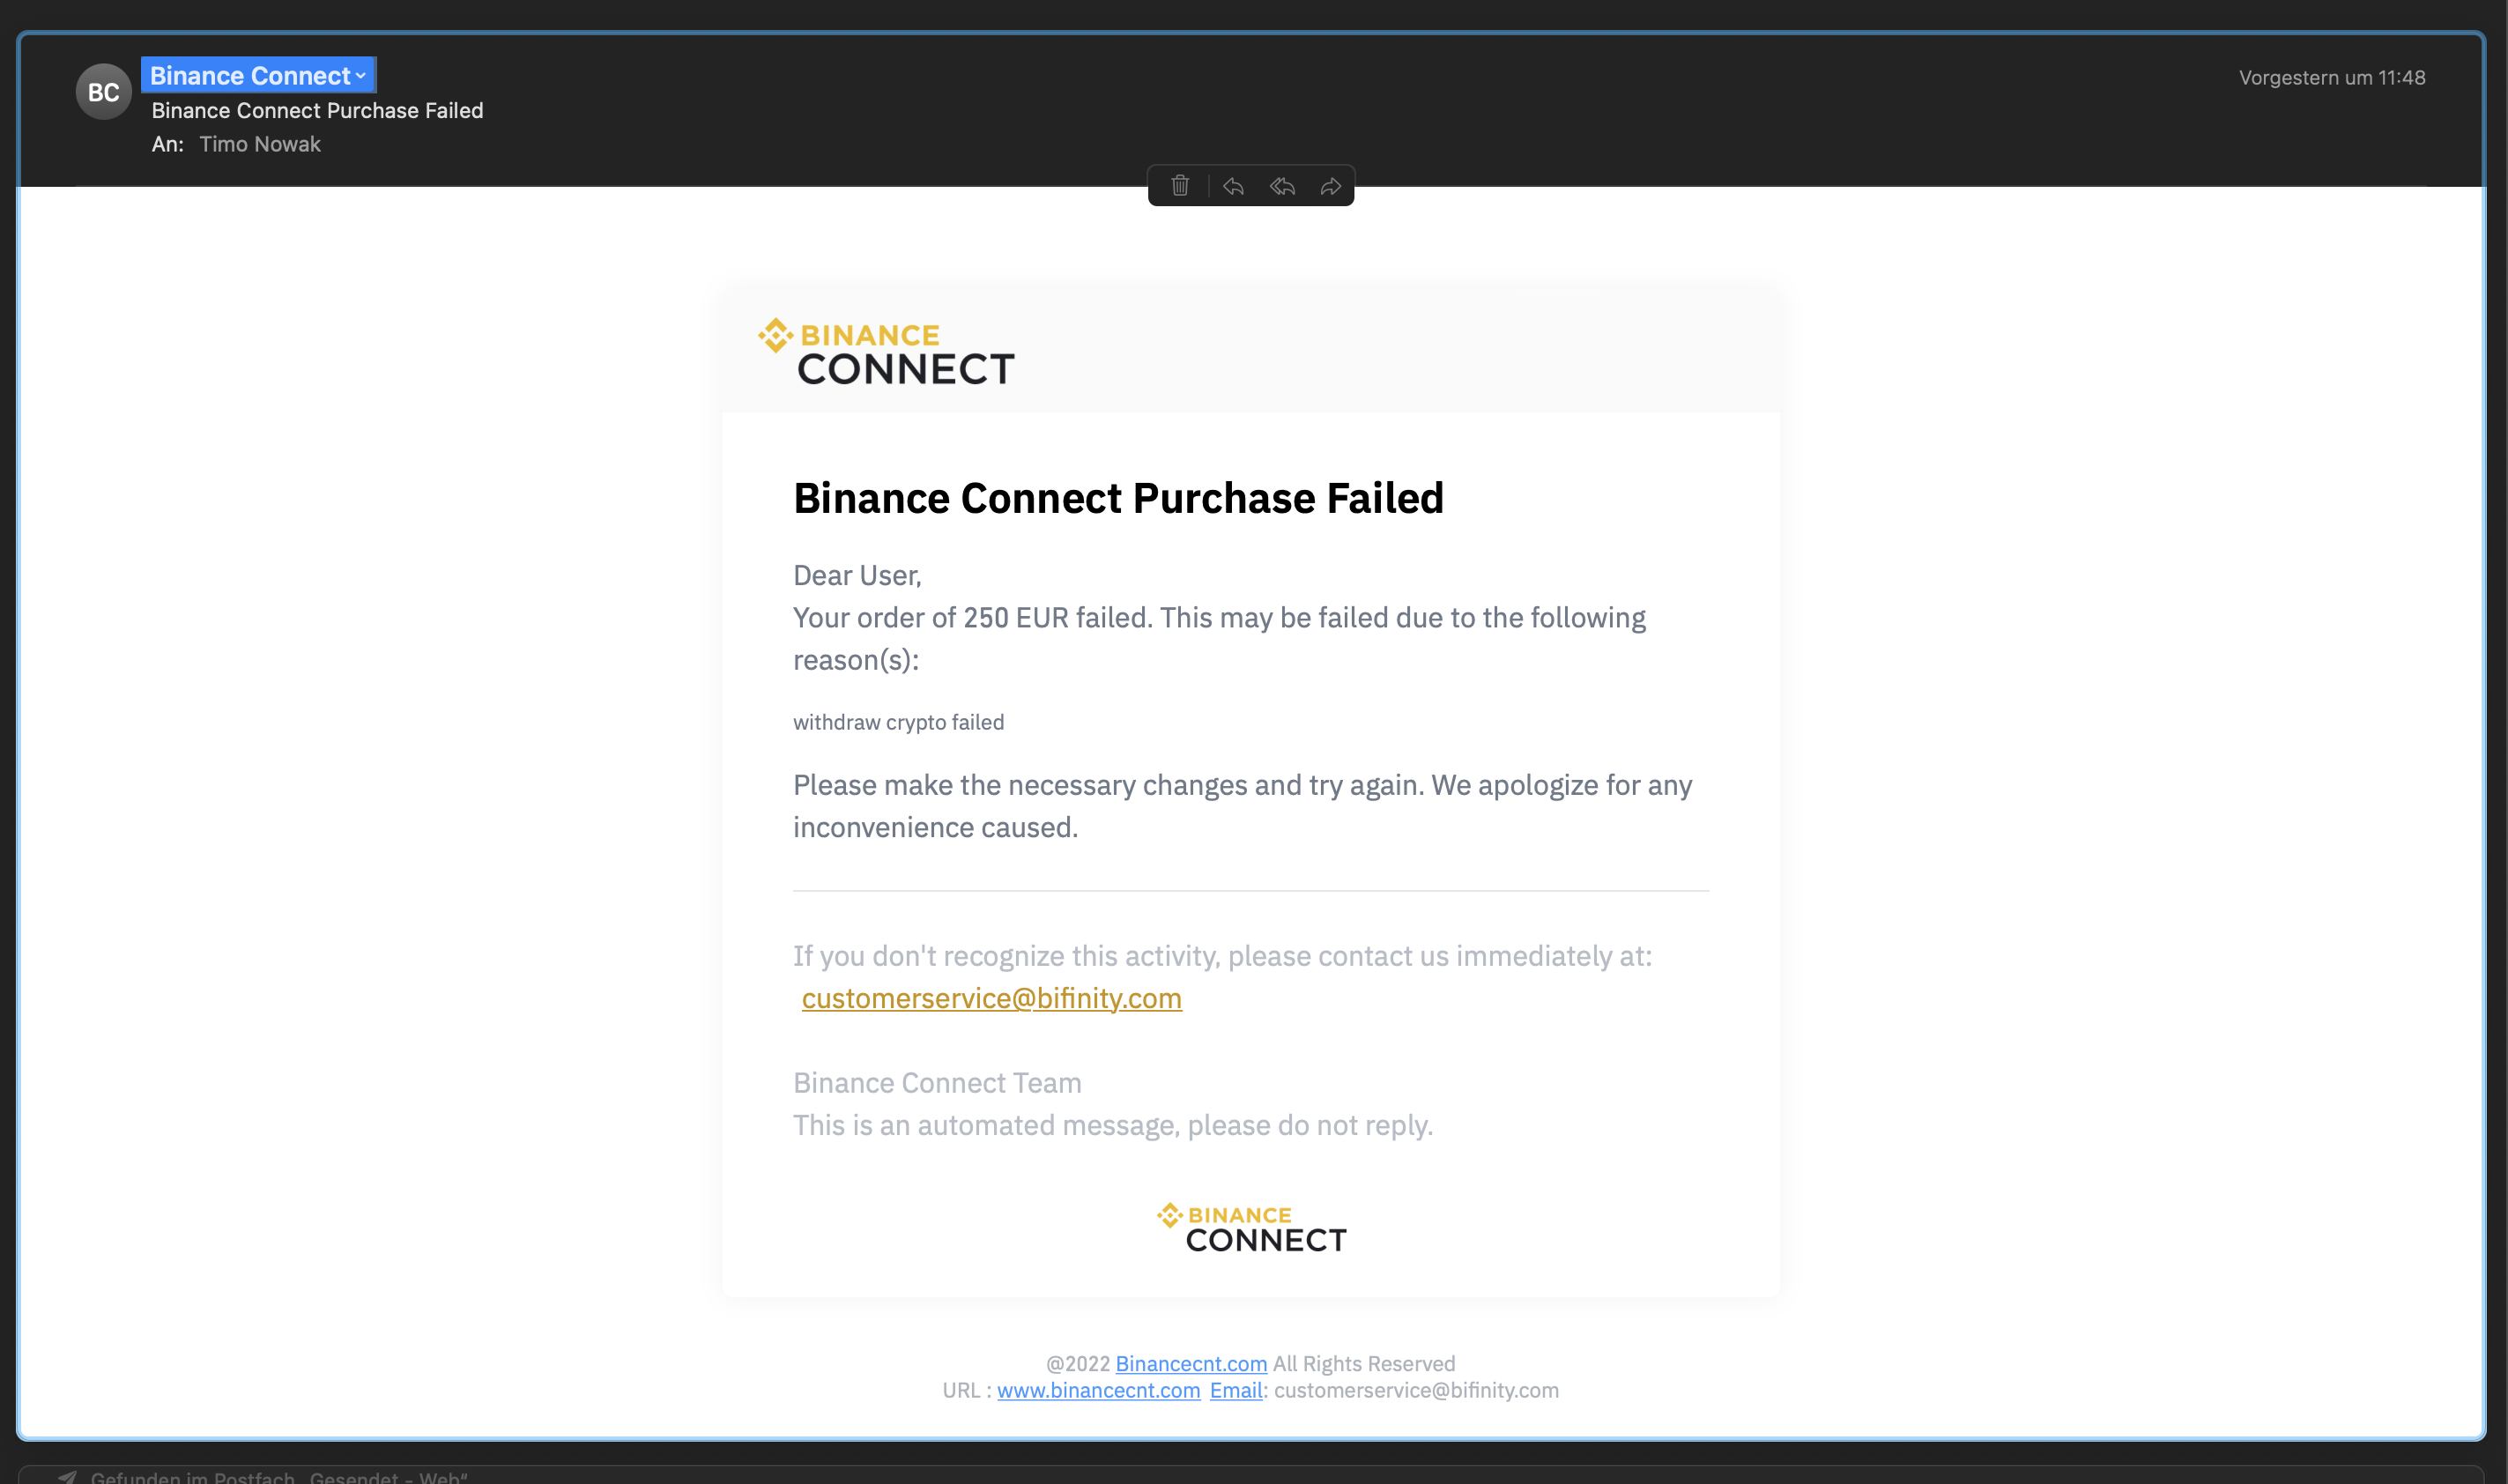
Task: Click the 'Binance Connect Team' signature text
Action: pyautogui.click(x=937, y=1083)
